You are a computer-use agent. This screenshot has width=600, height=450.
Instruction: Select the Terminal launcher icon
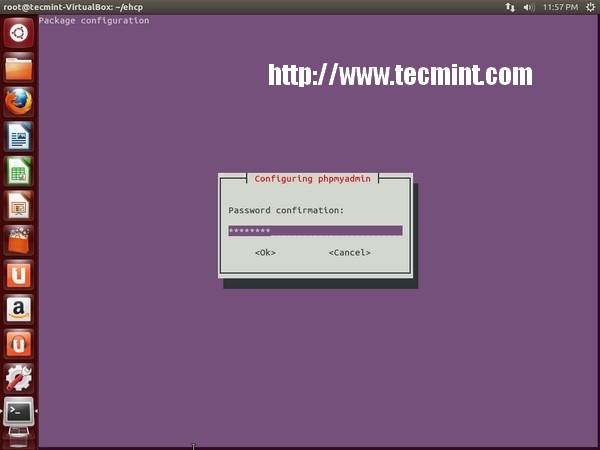coord(19,412)
